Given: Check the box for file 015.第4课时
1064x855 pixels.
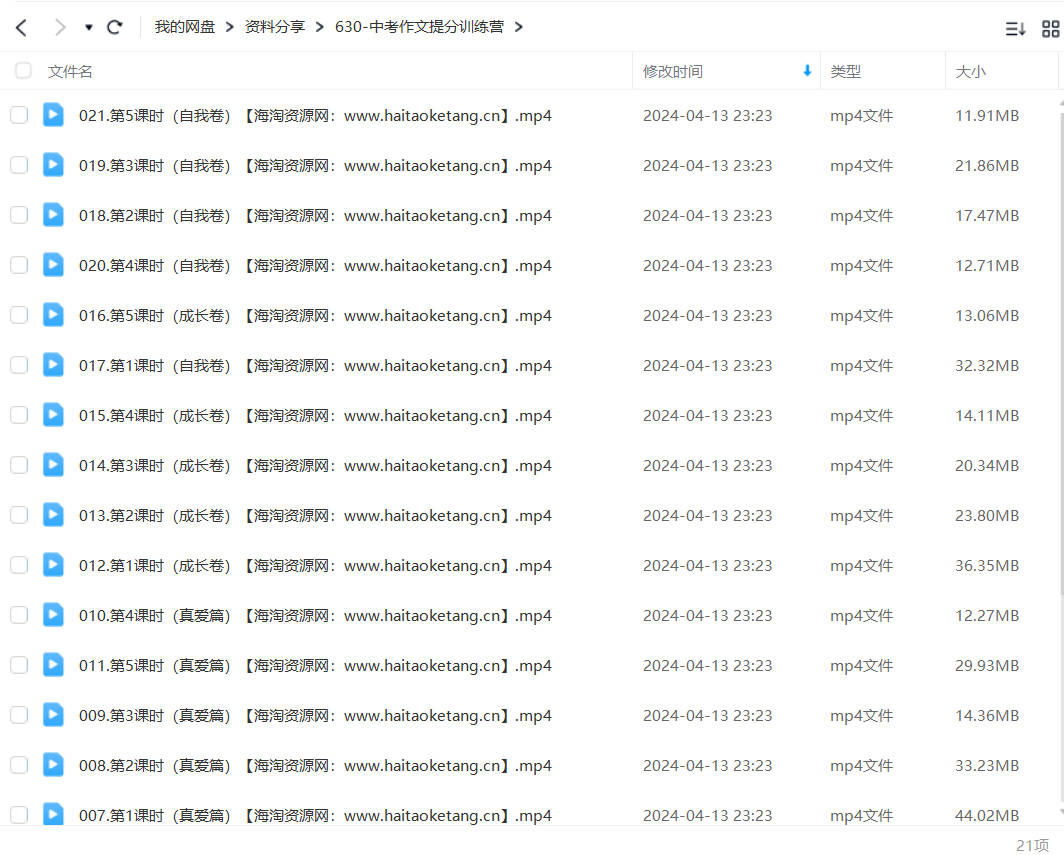Looking at the screenshot, I should point(19,415).
